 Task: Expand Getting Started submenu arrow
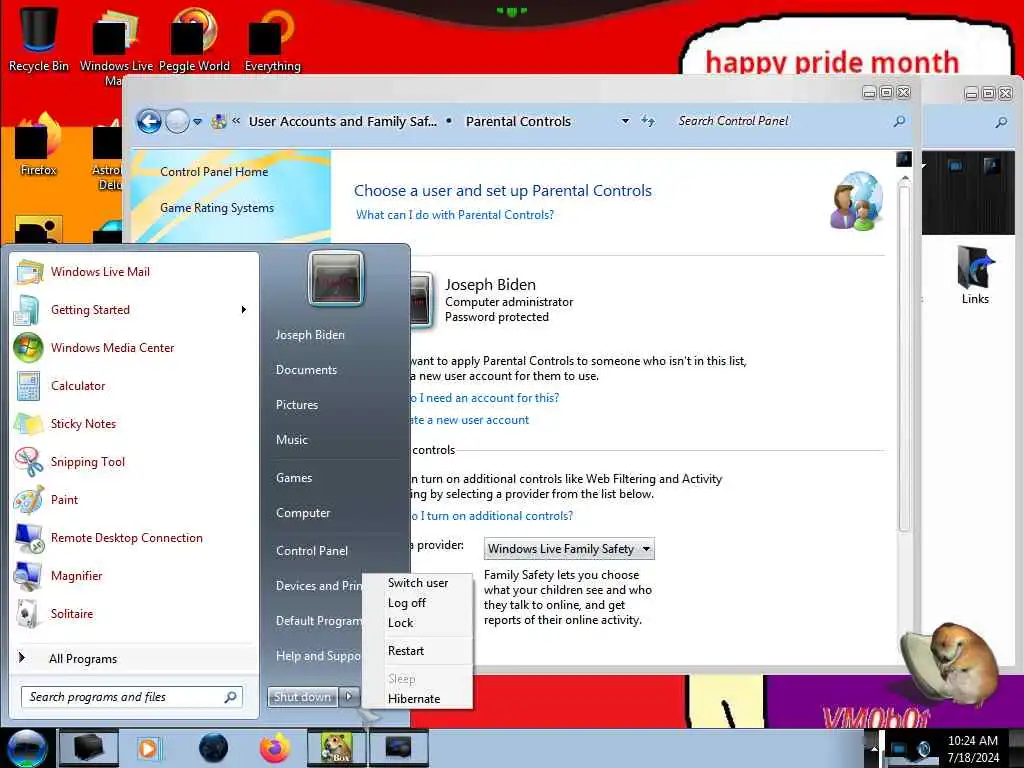click(244, 310)
